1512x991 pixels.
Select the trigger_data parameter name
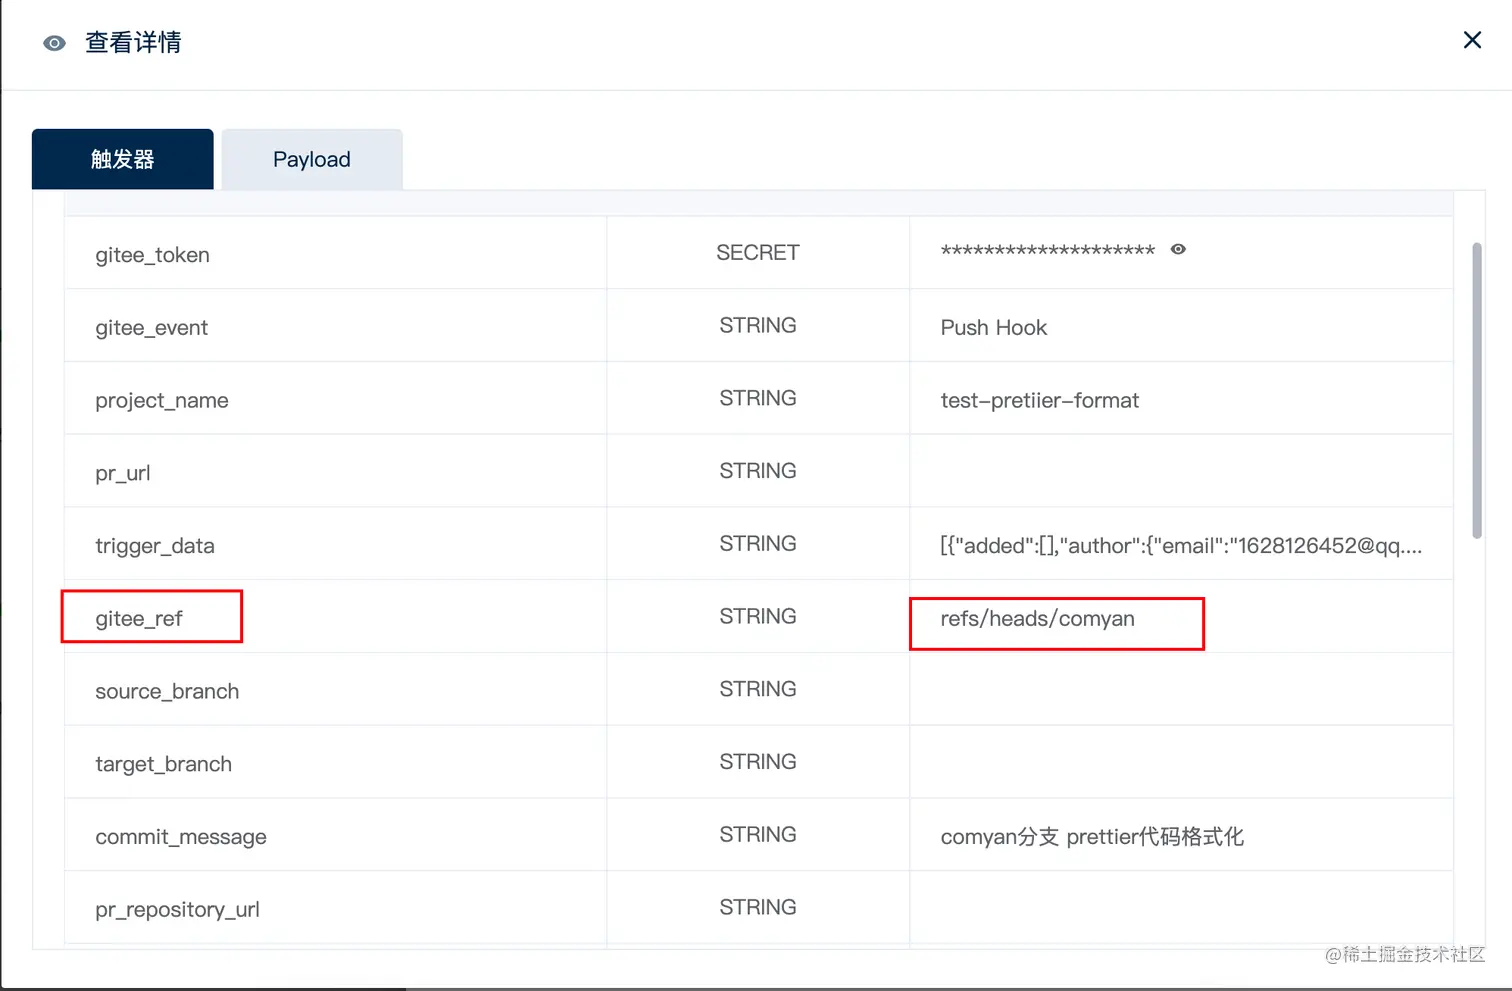pyautogui.click(x=155, y=546)
